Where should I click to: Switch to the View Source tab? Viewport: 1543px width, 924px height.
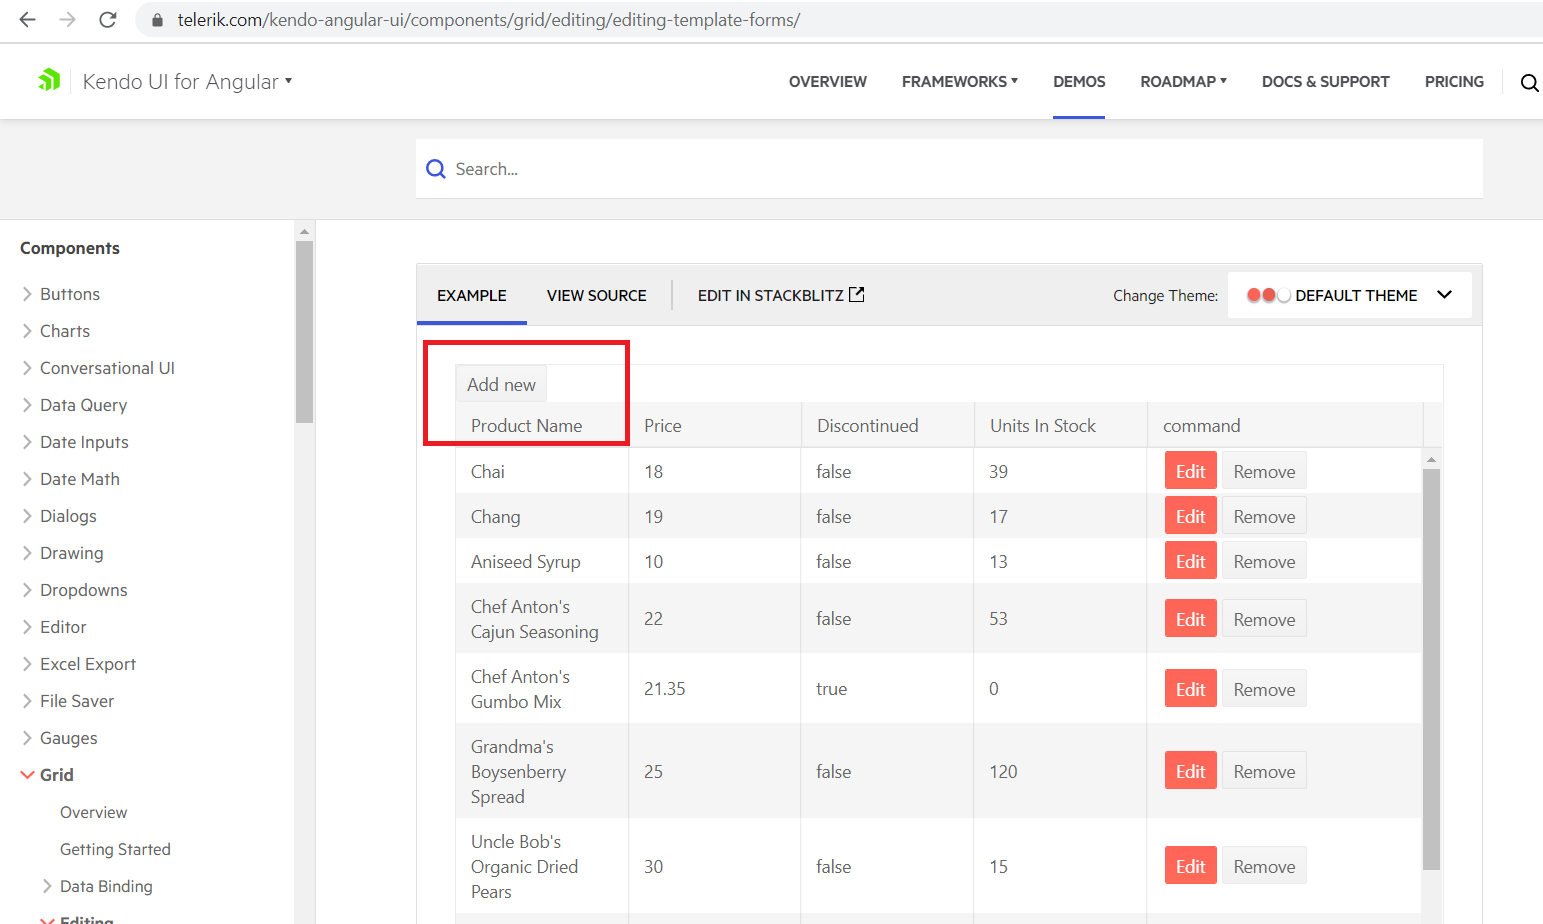pyautogui.click(x=596, y=296)
